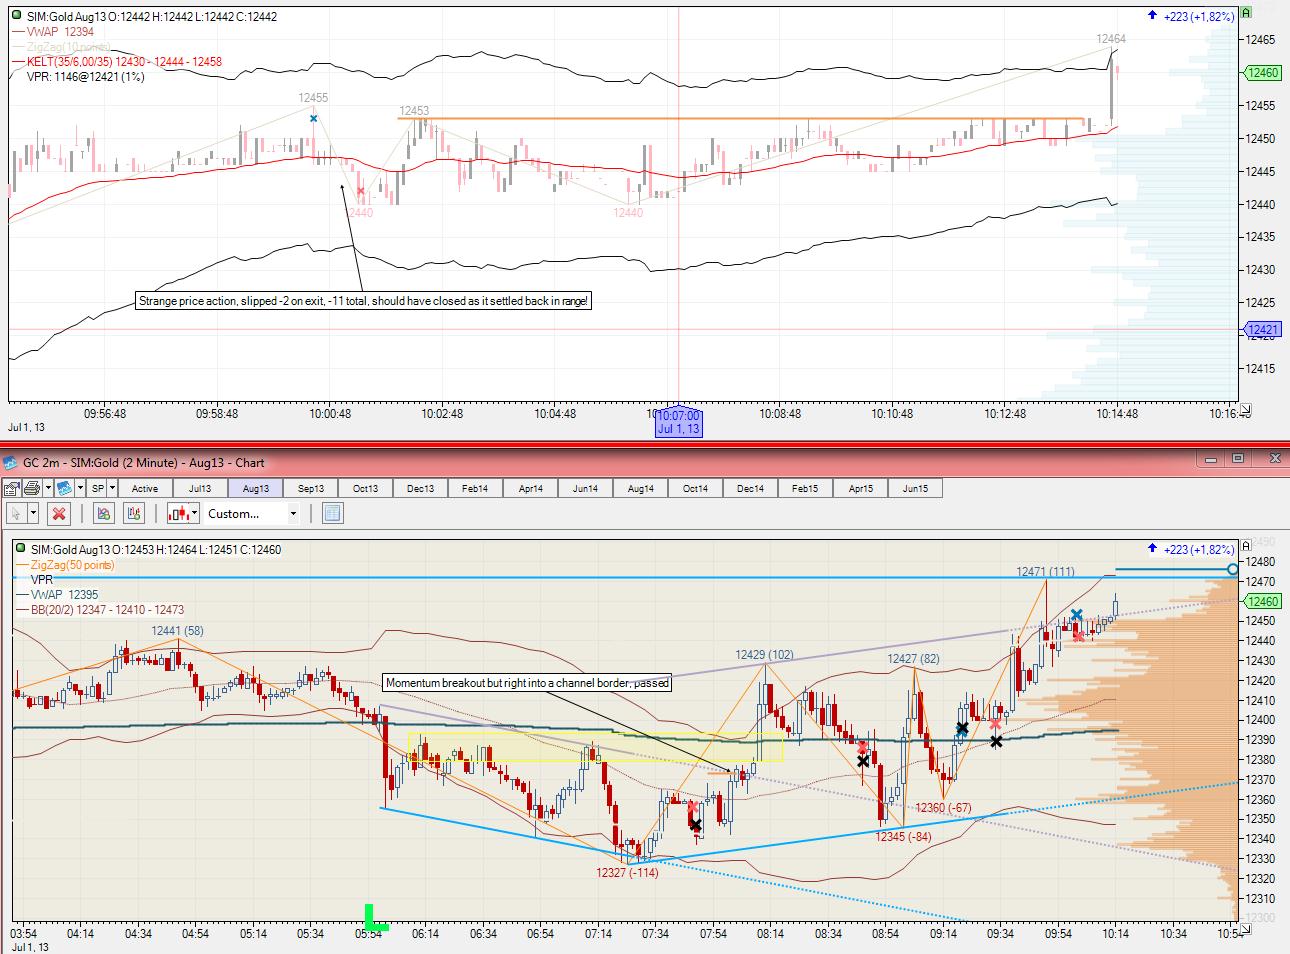Toggle the auto-scale A button on 2-minute chart
Screen dimensions: 1290x954
(1246, 546)
